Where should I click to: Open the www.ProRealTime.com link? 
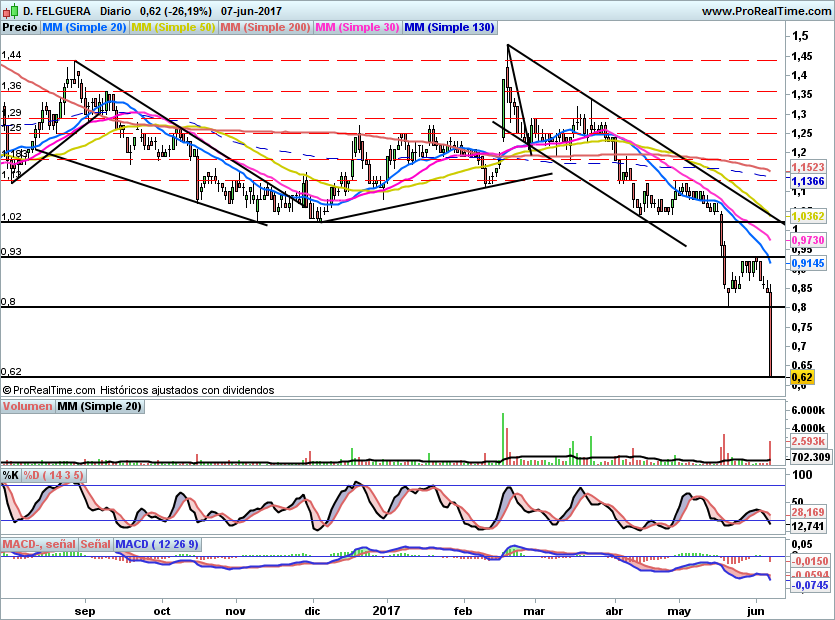coord(765,10)
